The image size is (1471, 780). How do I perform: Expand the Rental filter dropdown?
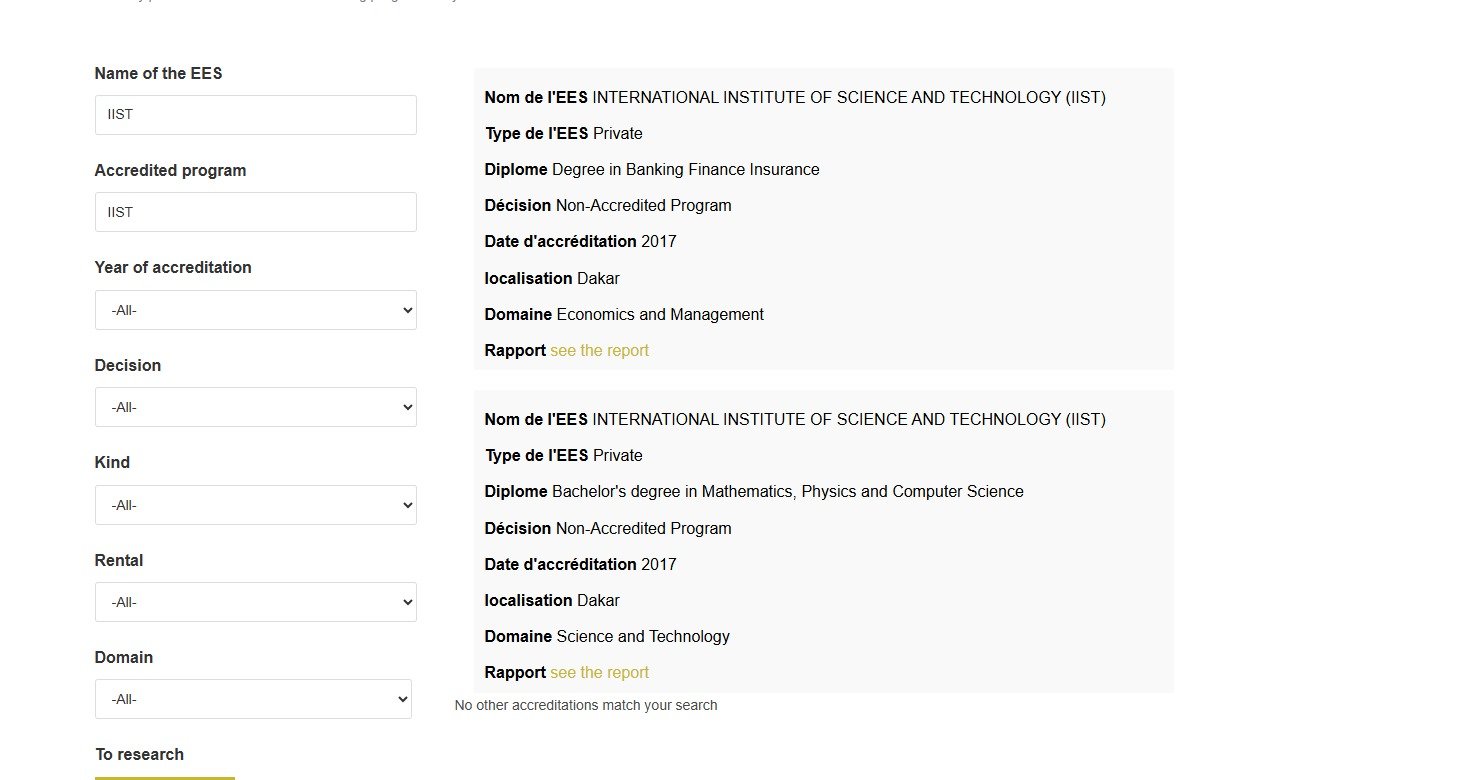(x=255, y=602)
